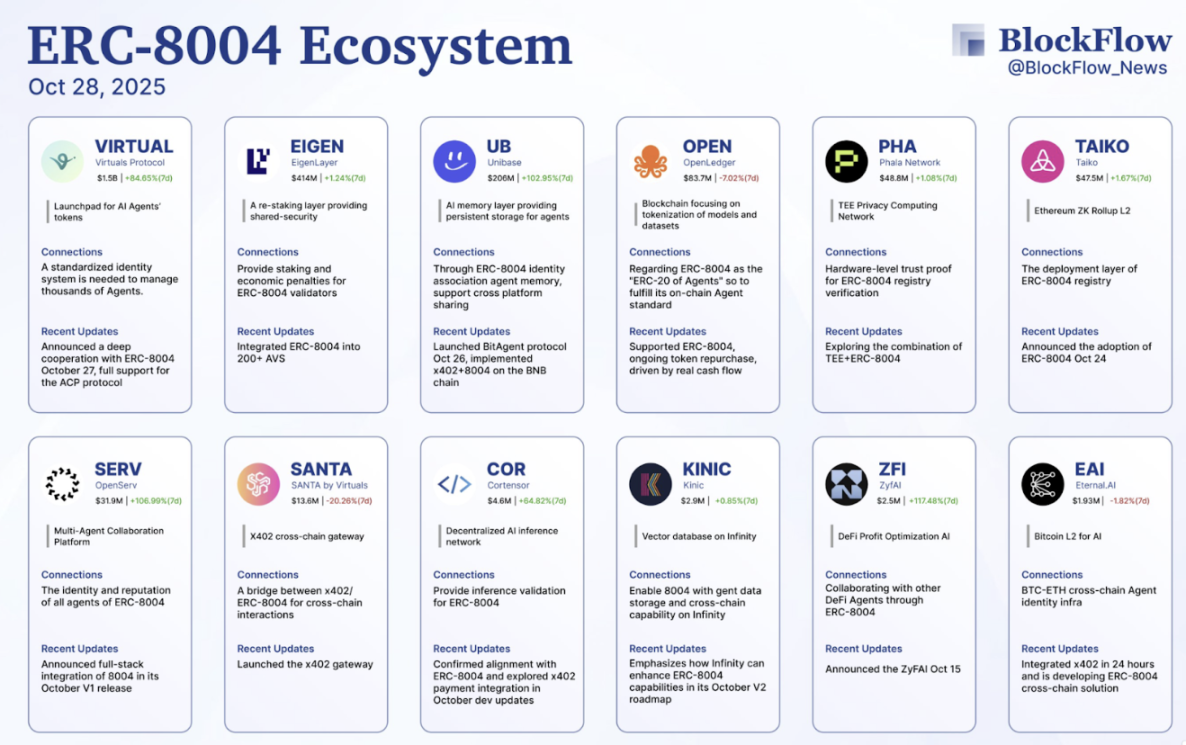Image resolution: width=1186 pixels, height=745 pixels.
Task: Click the OpenServ dotted circle icon
Action: [x=62, y=484]
